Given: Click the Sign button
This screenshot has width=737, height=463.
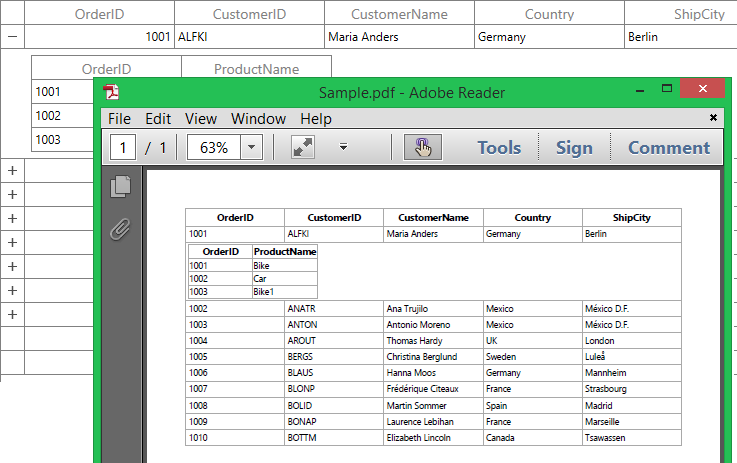Looking at the screenshot, I should click(x=574, y=147).
